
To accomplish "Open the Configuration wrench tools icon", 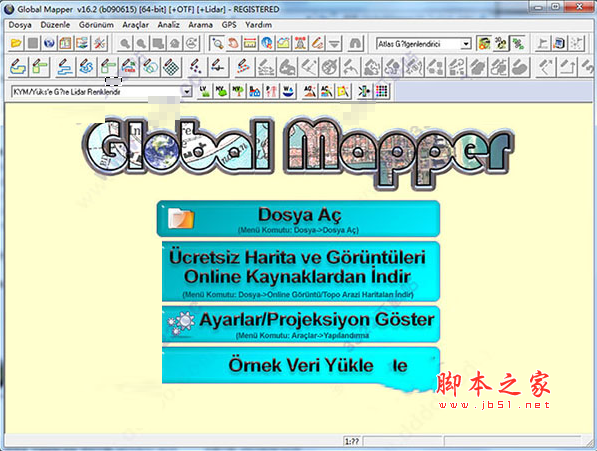I will coord(99,43).
